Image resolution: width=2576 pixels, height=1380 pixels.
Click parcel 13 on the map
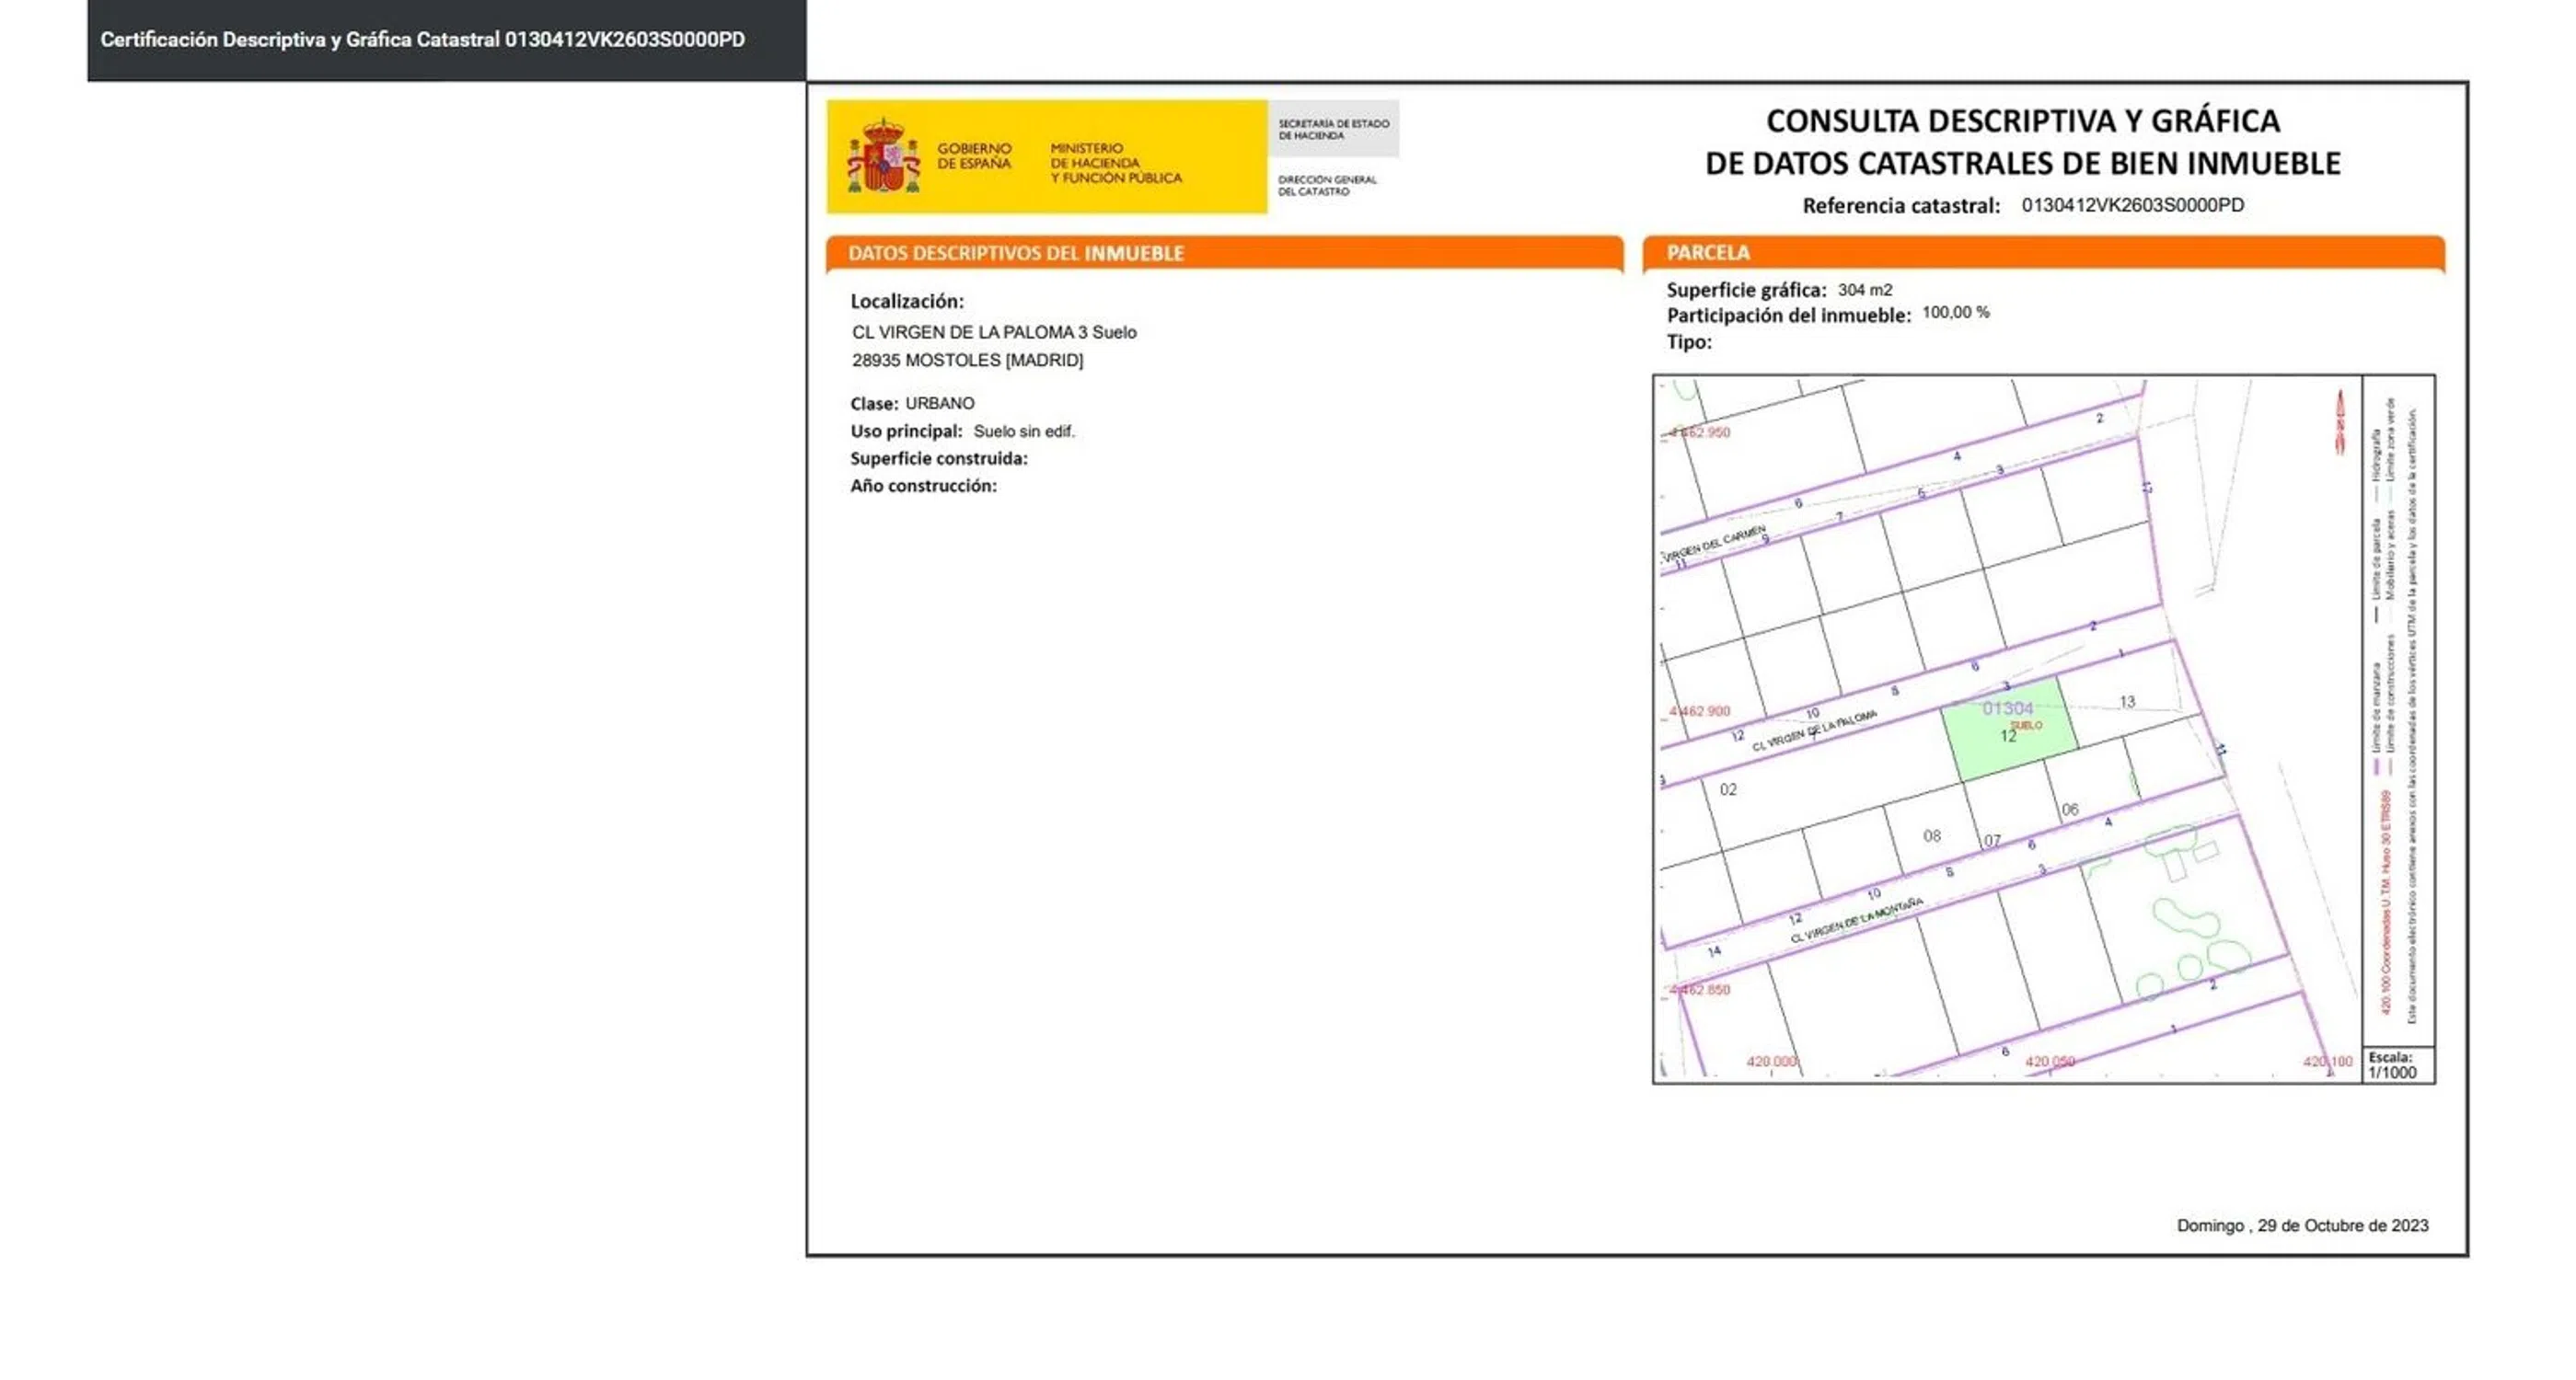click(2127, 702)
